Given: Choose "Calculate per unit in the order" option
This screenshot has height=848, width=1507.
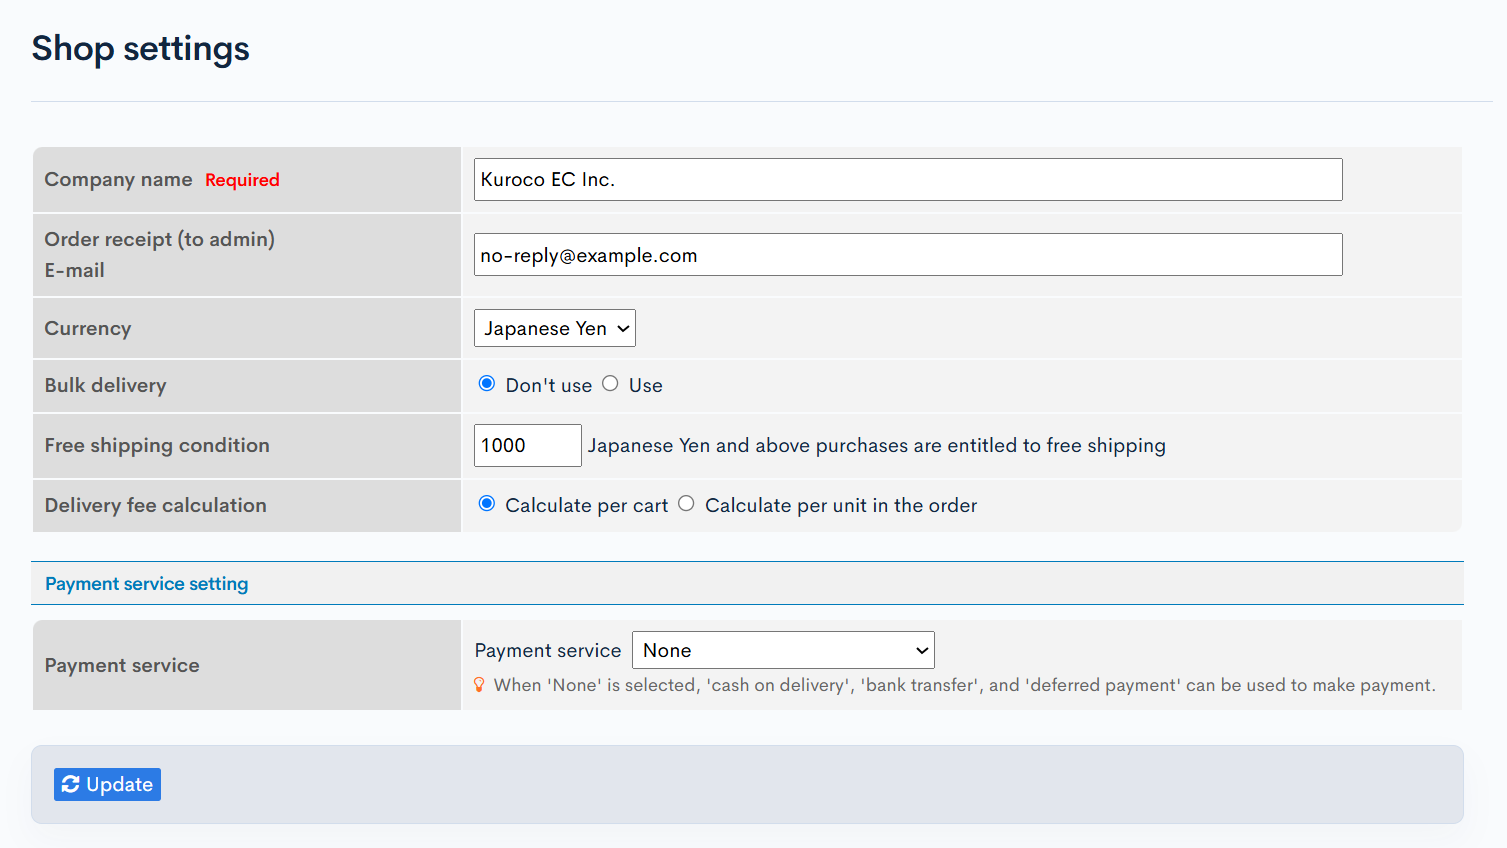Looking at the screenshot, I should click(686, 504).
